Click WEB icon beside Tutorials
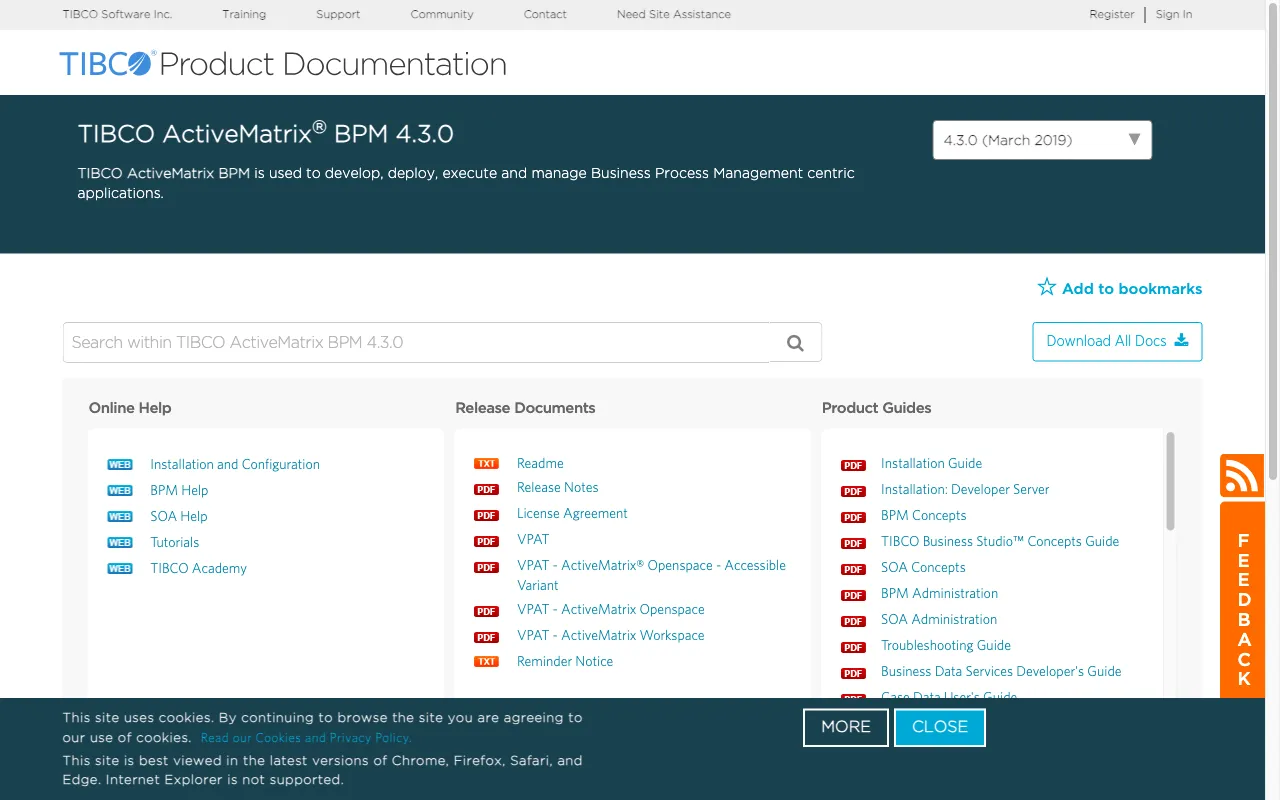This screenshot has height=800, width=1280. (120, 543)
